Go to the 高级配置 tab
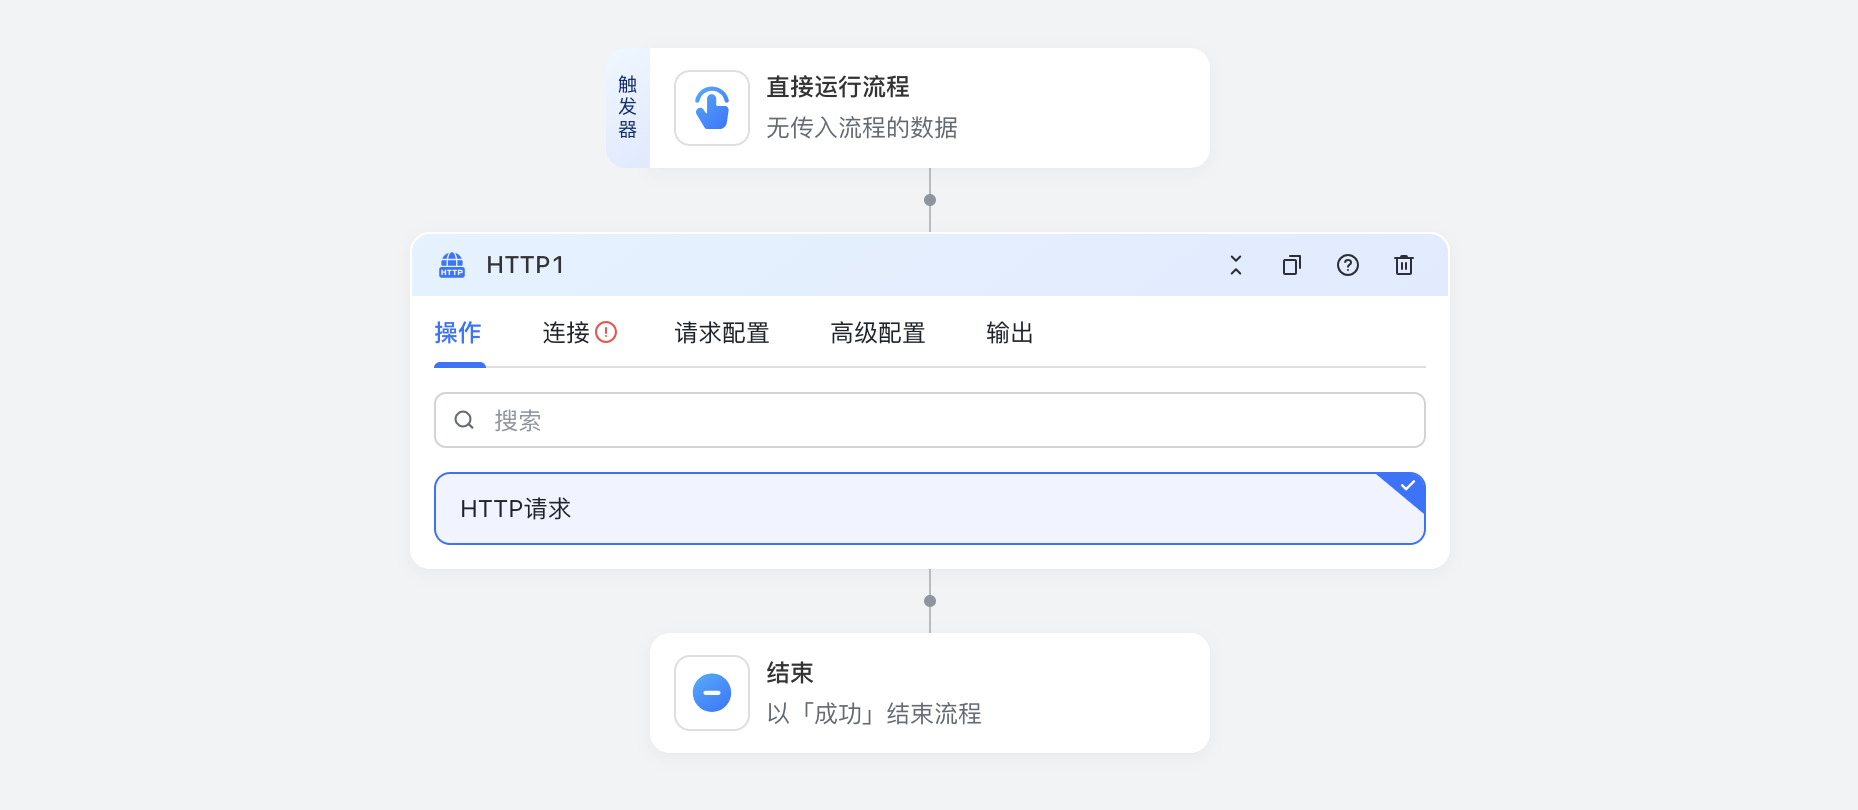This screenshot has height=810, width=1858. 878,333
